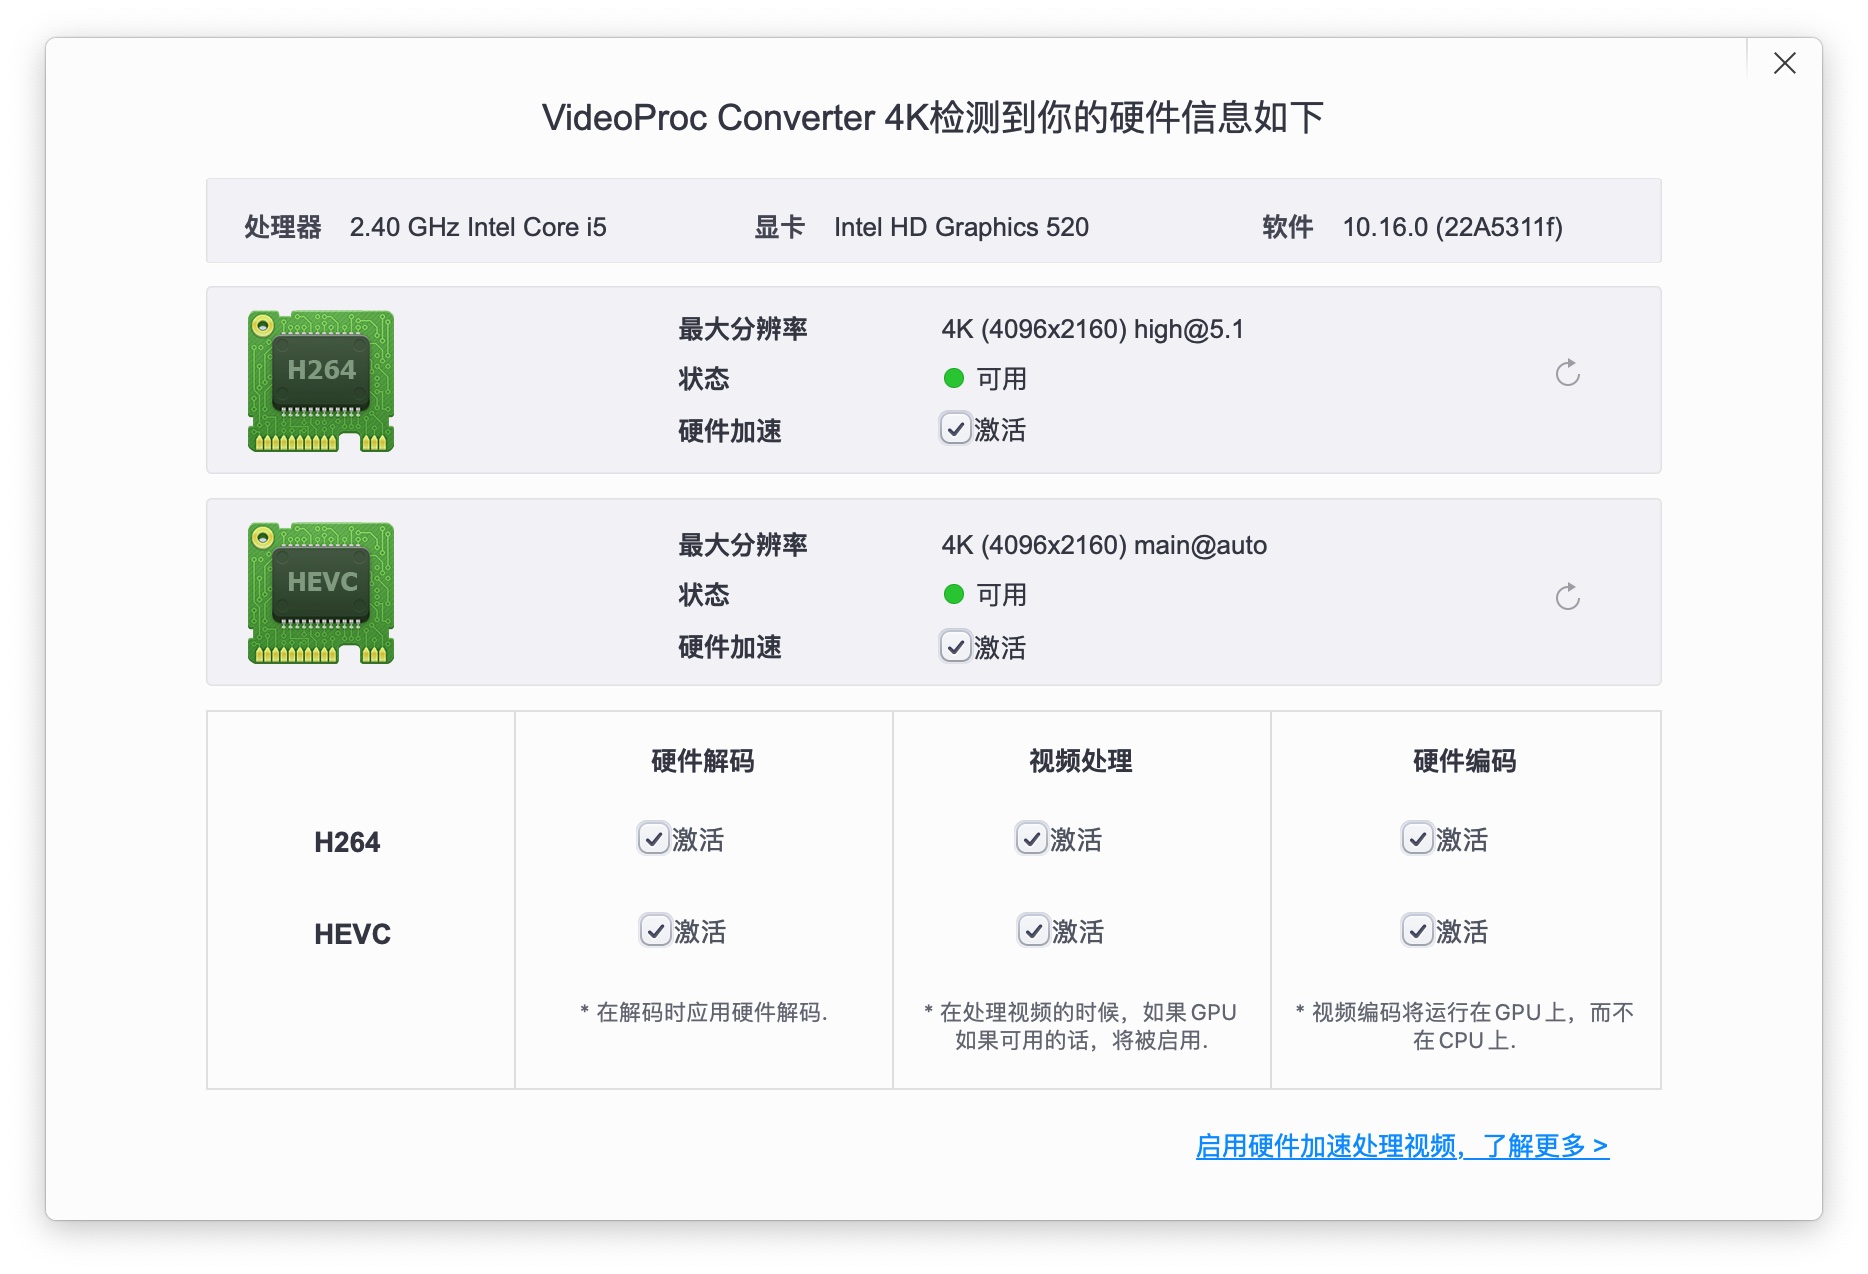This screenshot has width=1868, height=1274.
Task: Click the 软件 label
Action: pyautogui.click(x=1287, y=227)
